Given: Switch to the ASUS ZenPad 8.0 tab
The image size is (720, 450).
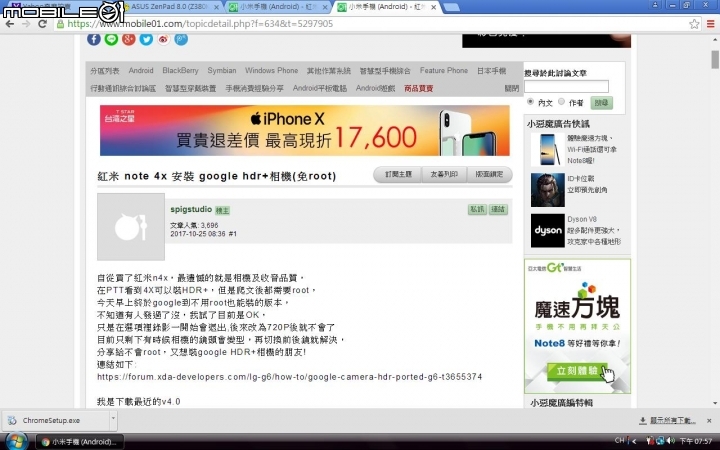Looking at the screenshot, I should 168,7.
